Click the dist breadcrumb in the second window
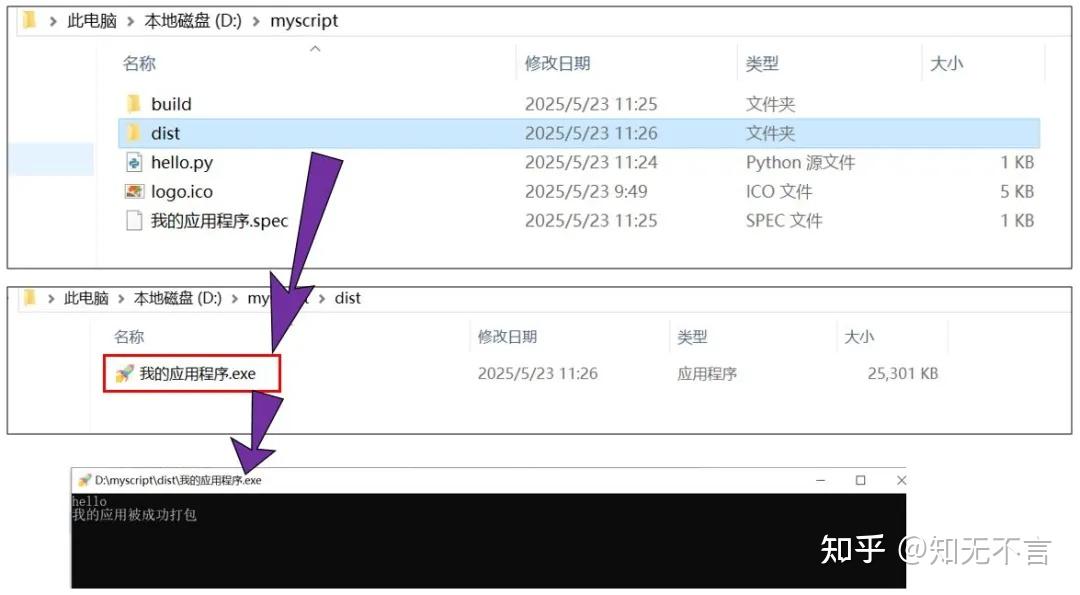The height and width of the screenshot is (595, 1080). tap(347, 297)
